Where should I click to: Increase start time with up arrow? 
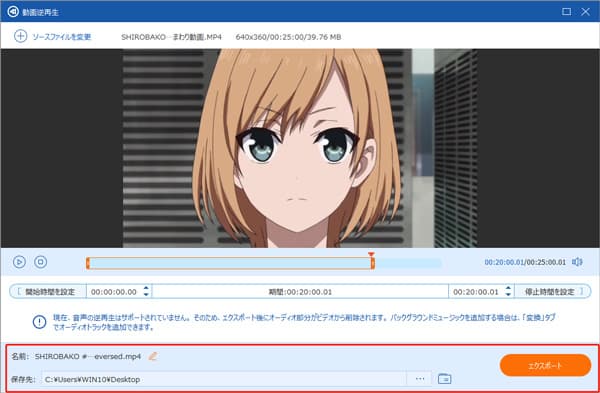[146, 288]
